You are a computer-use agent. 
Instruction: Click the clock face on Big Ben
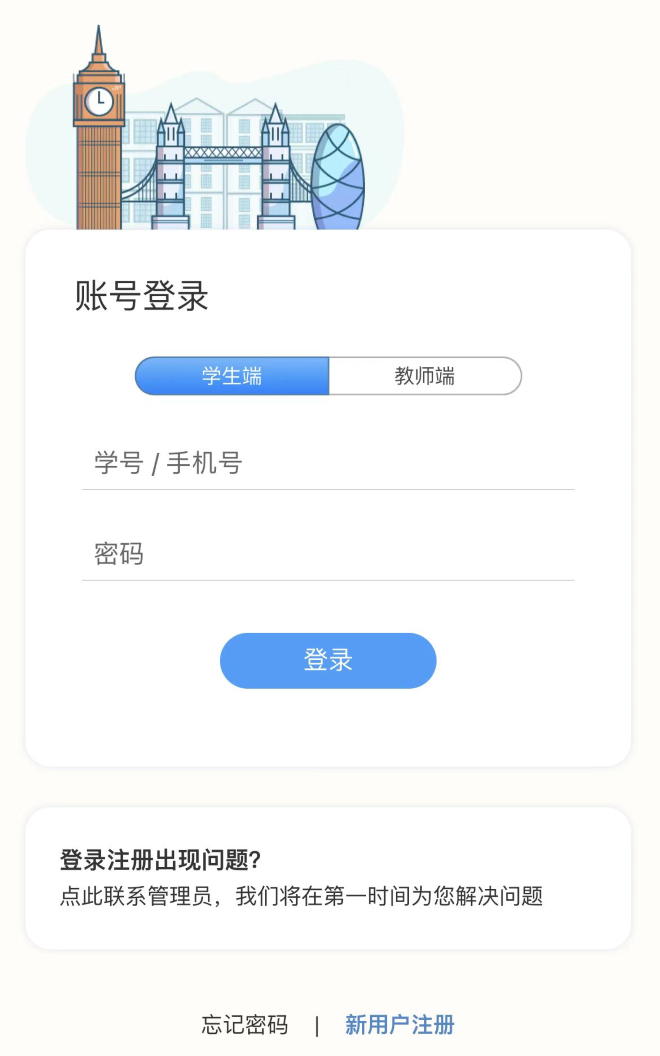pos(99,101)
